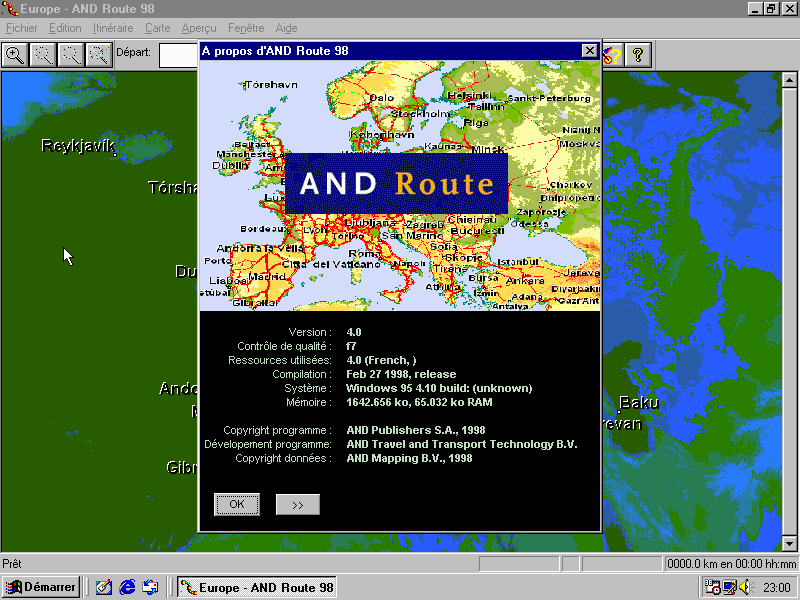Screen dimensions: 800x600
Task: Click the AND Route logo banner
Action: point(396,183)
